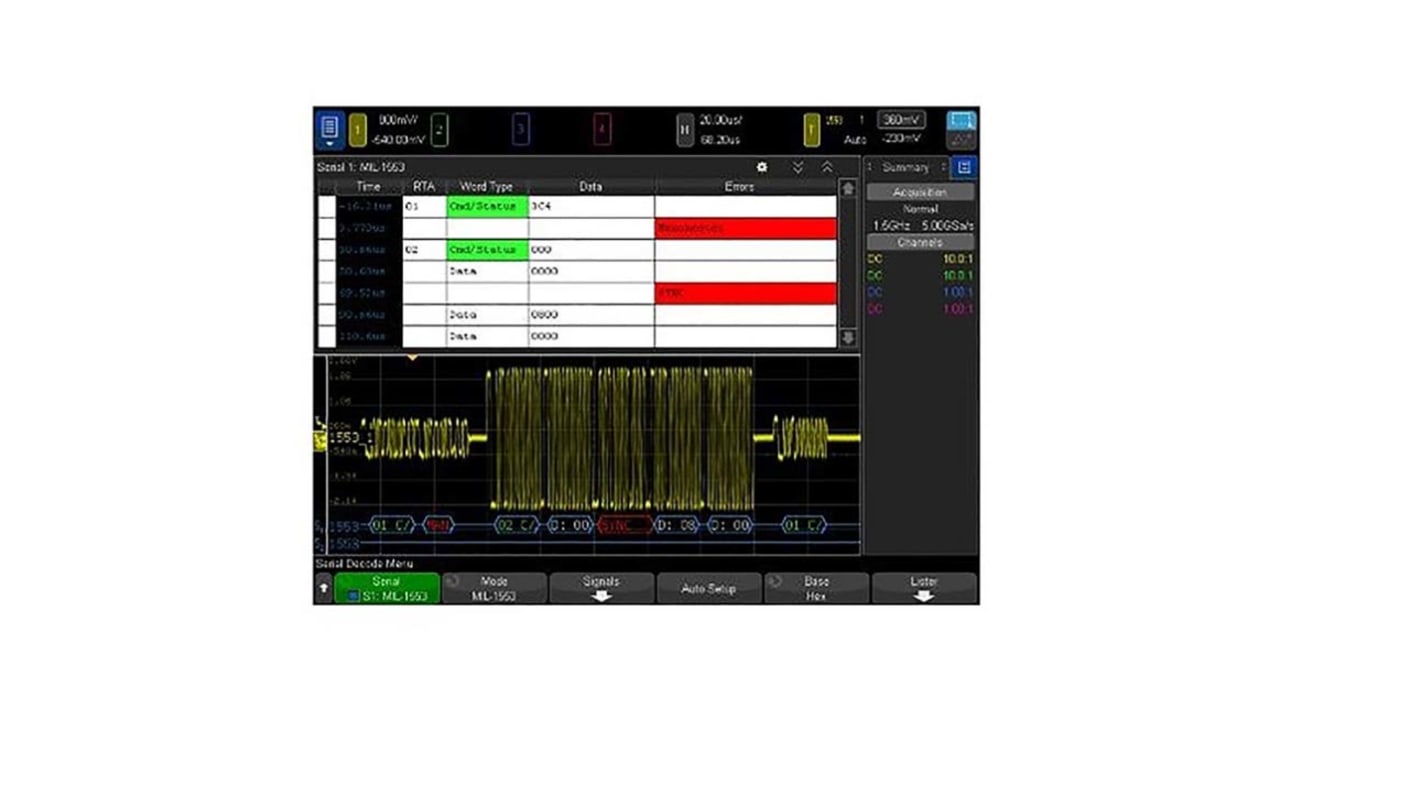Click the trigger T badge icon
Image resolution: width=1420 pixels, height=798 pixels.
pos(812,130)
